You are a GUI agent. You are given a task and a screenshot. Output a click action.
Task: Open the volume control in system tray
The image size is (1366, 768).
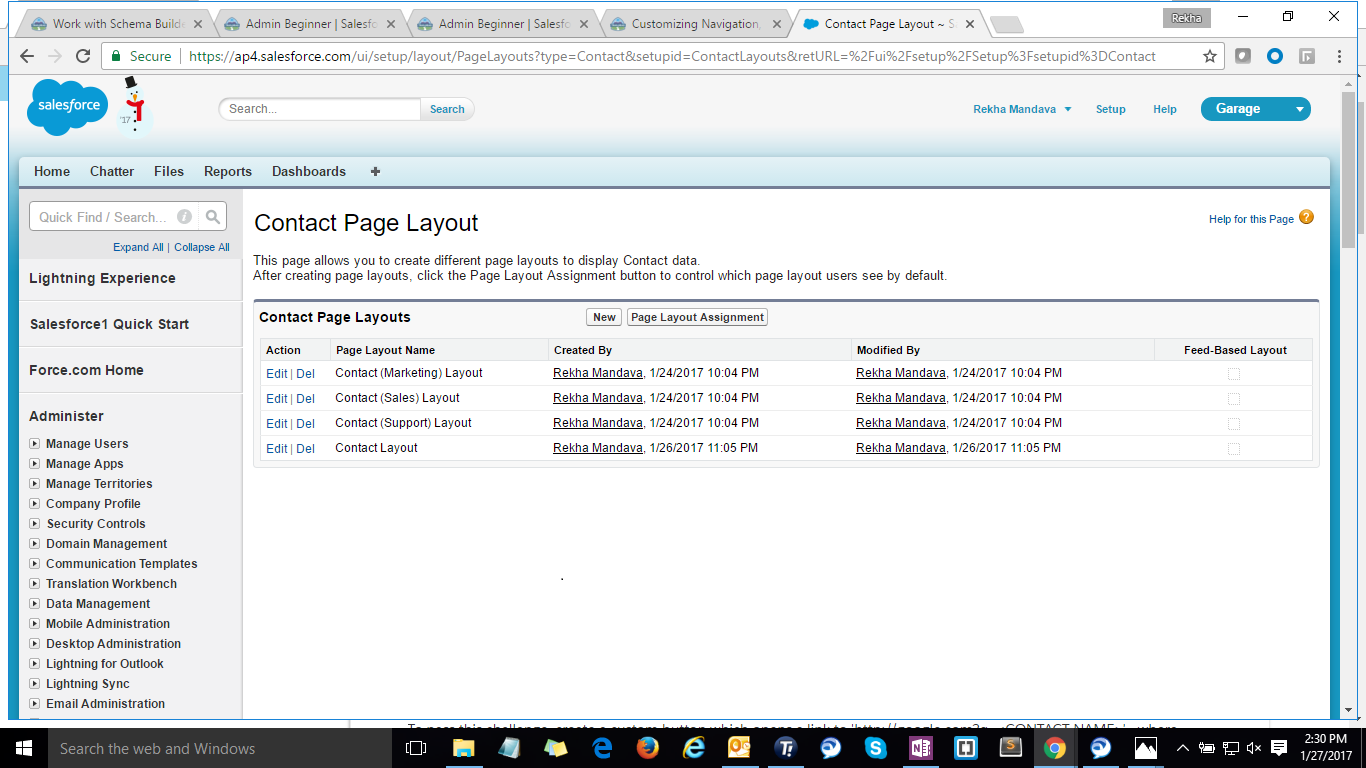point(1254,748)
